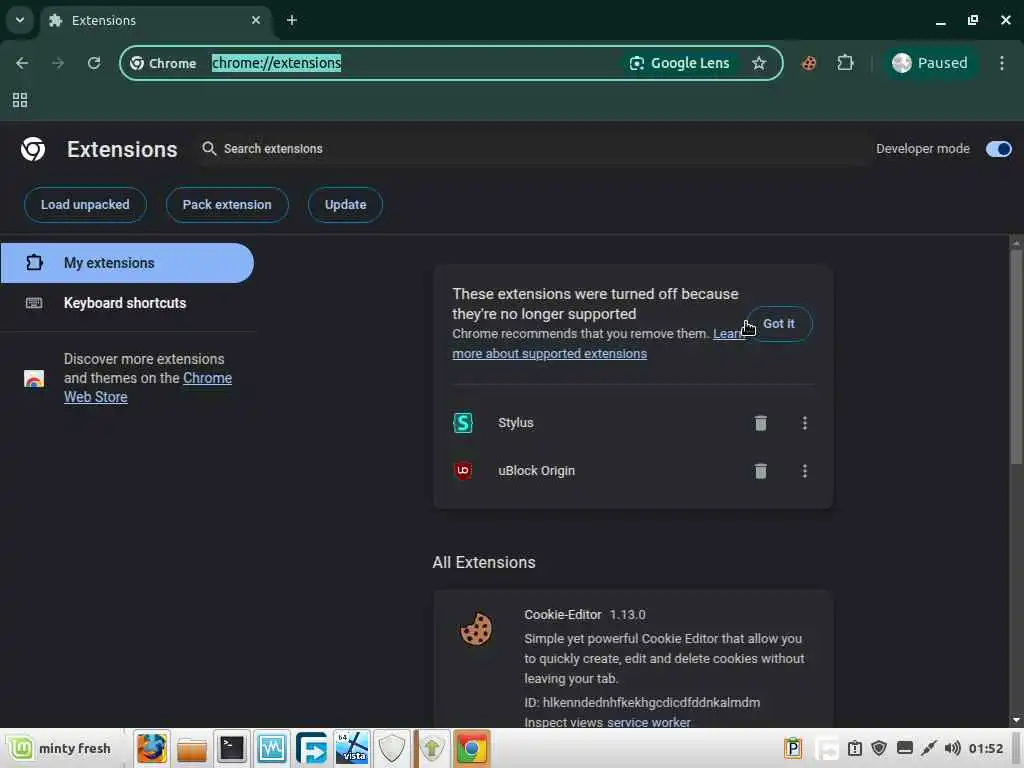Click the Got it button
The height and width of the screenshot is (768, 1024).
click(x=779, y=323)
